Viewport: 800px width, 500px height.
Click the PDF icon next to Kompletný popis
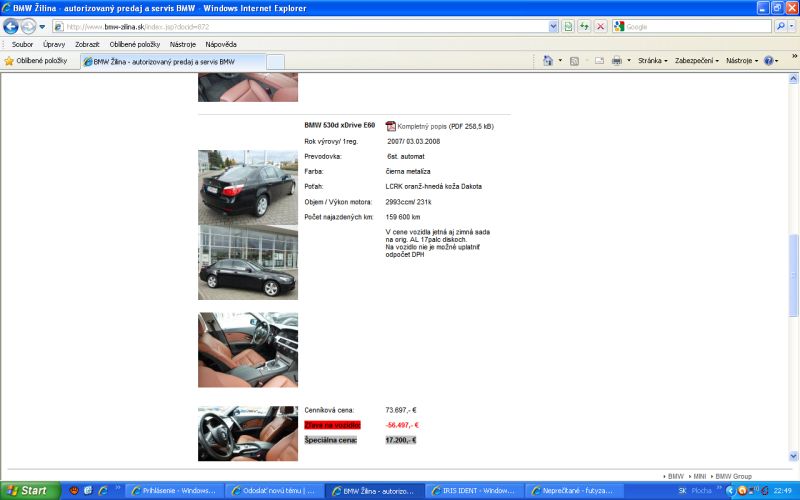tap(390, 126)
